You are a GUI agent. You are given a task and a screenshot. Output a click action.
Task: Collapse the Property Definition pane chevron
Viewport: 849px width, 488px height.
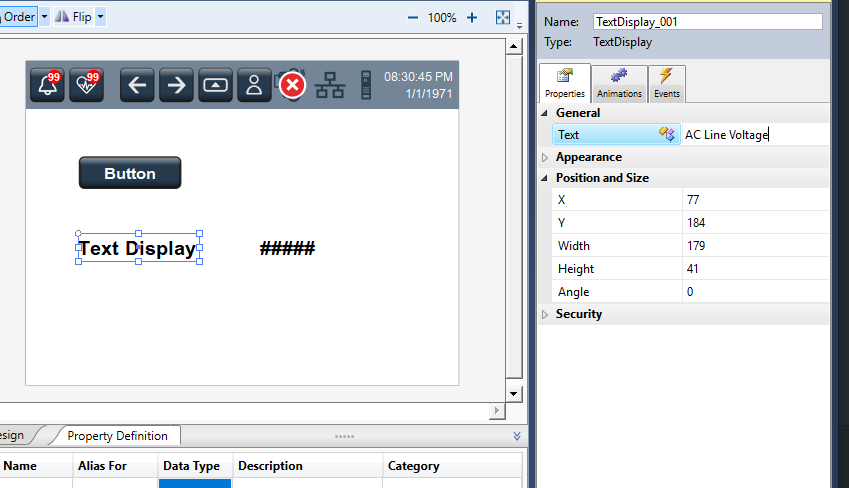(517, 436)
